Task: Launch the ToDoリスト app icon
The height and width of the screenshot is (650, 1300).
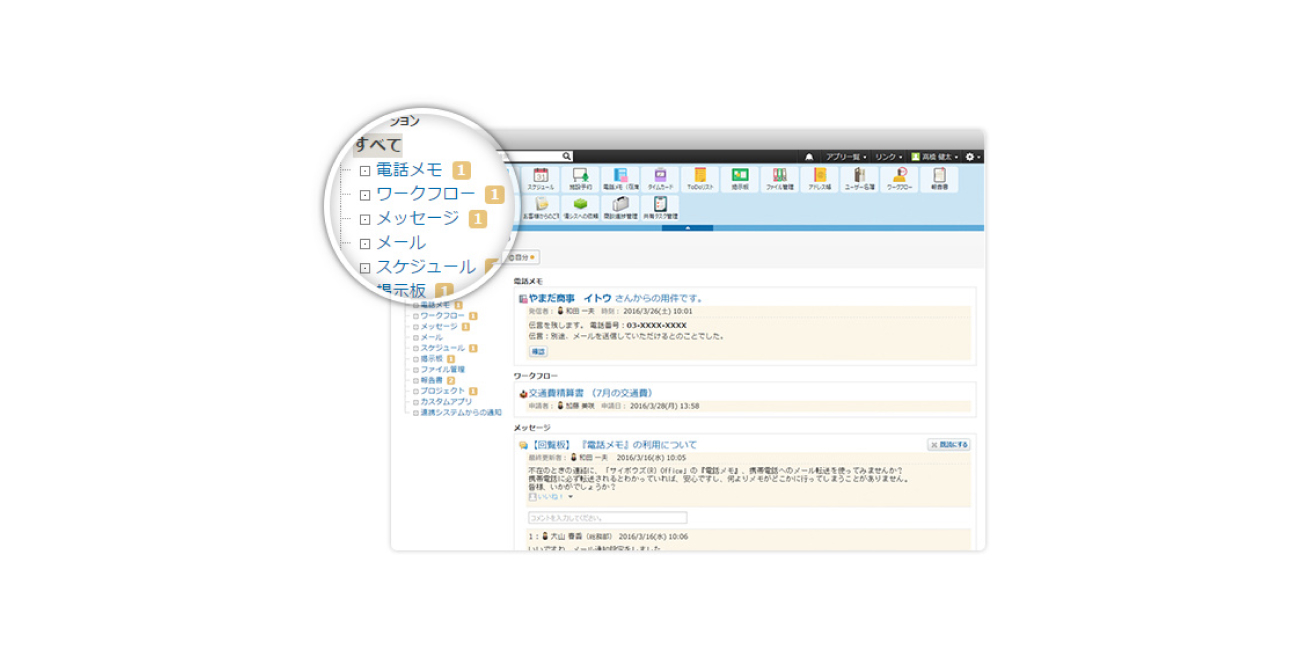Action: pyautogui.click(x=700, y=178)
